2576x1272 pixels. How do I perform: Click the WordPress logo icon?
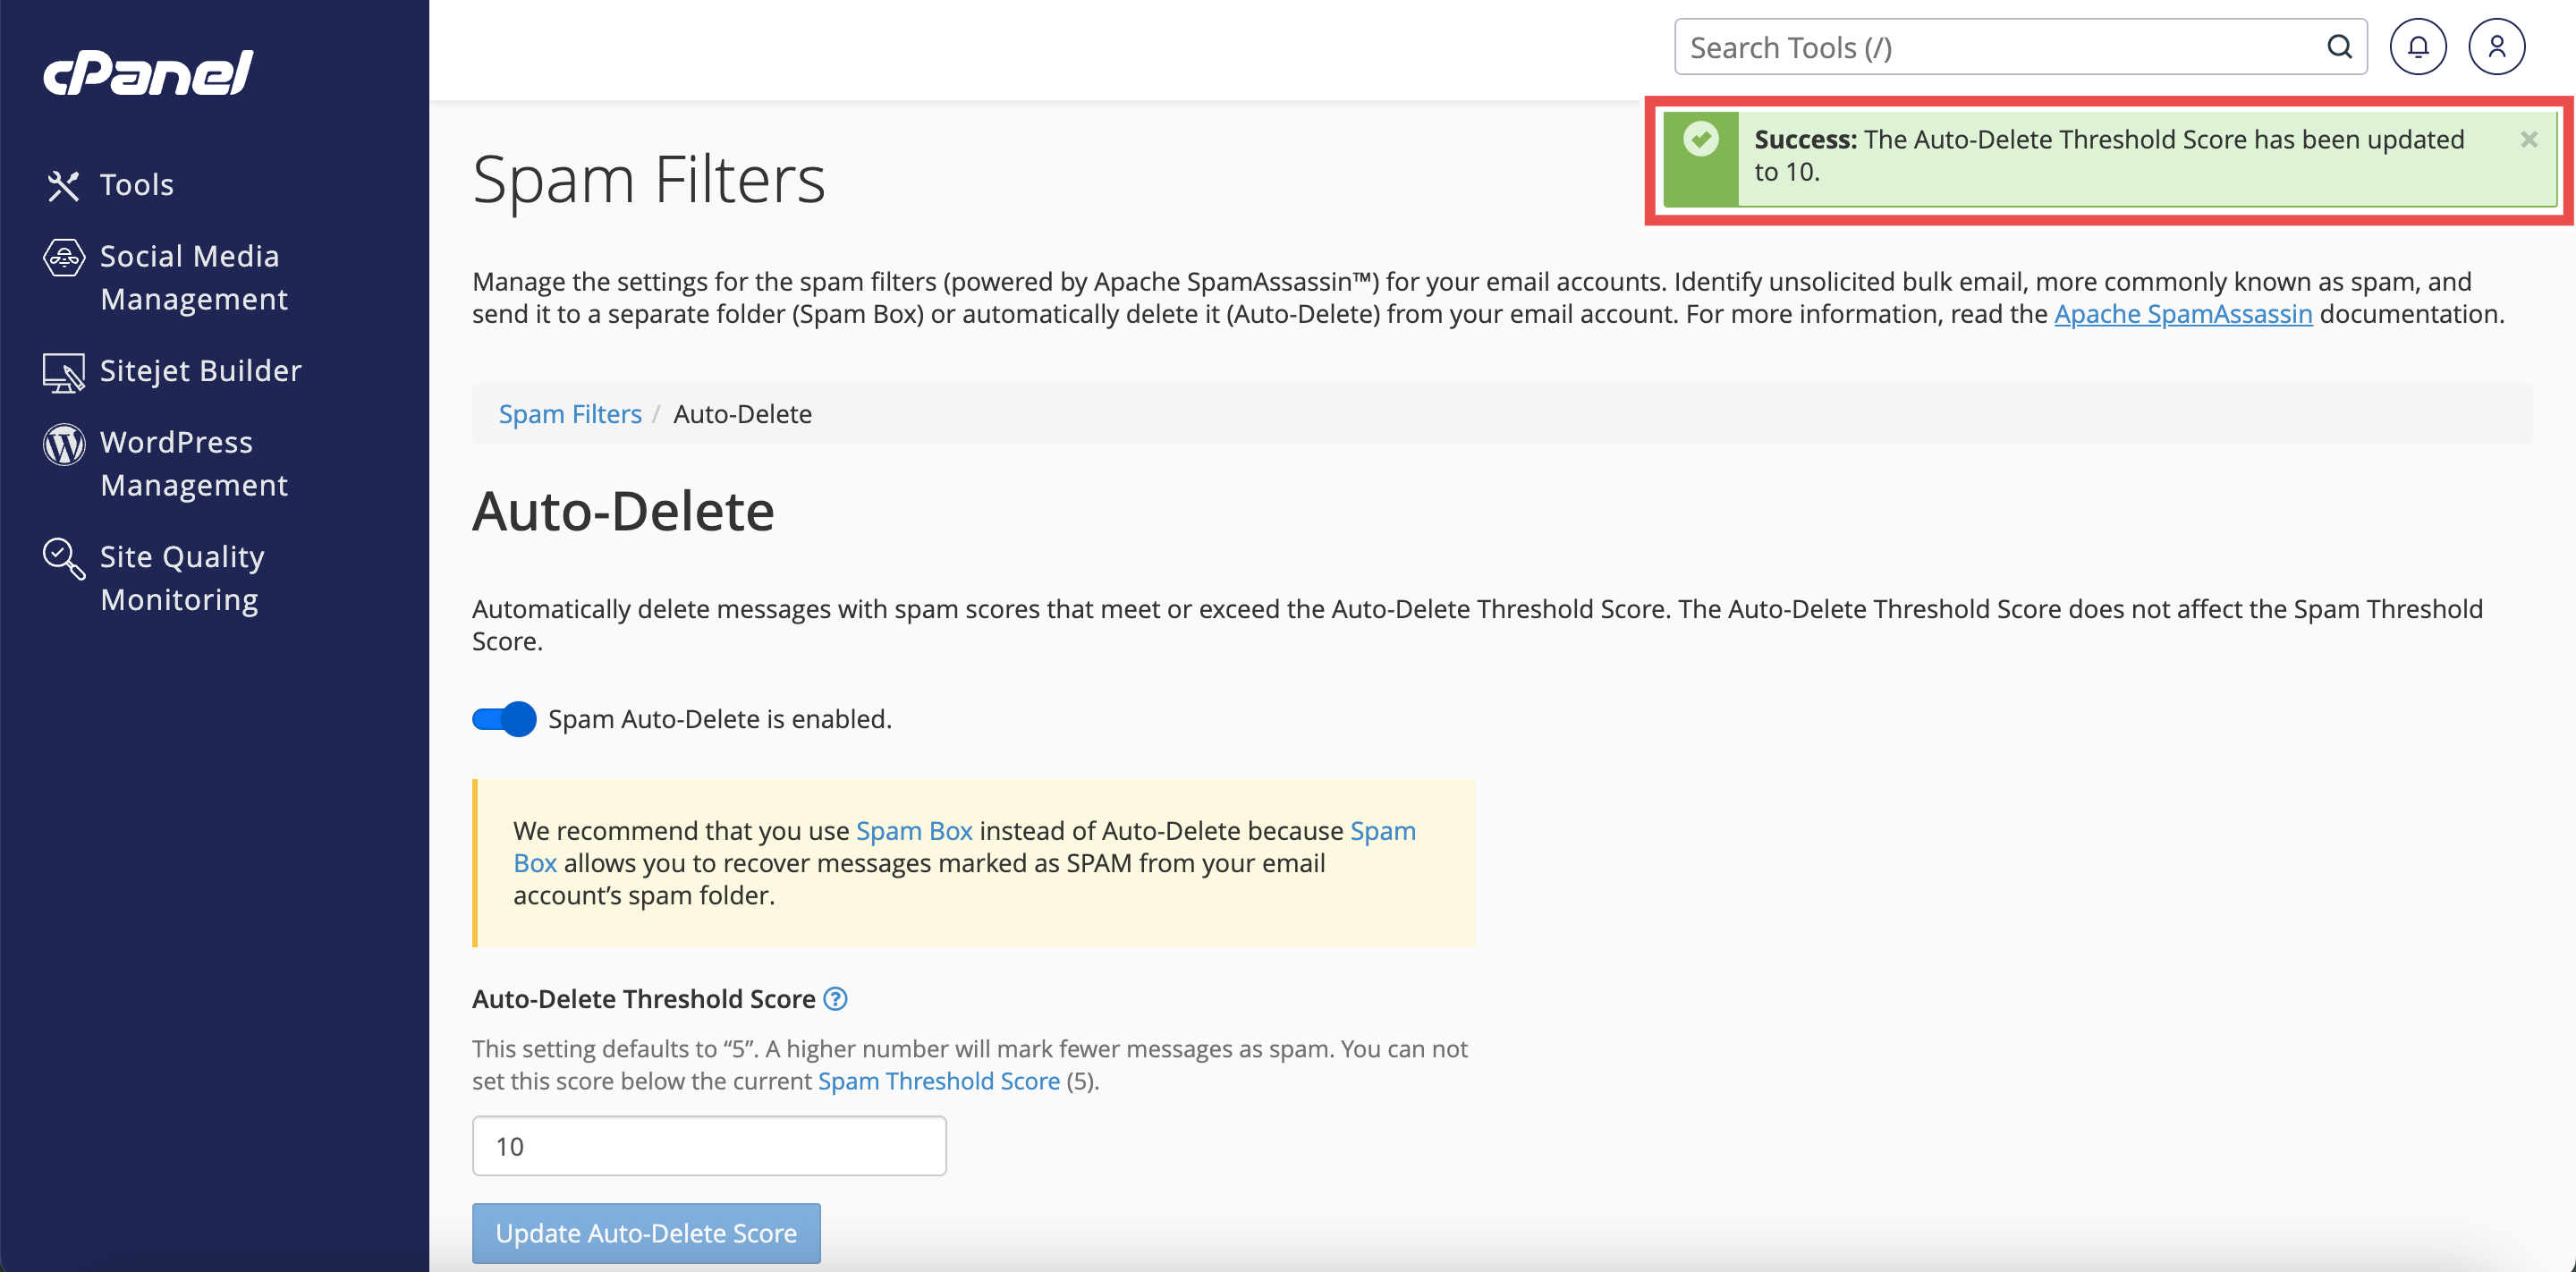pos(63,444)
